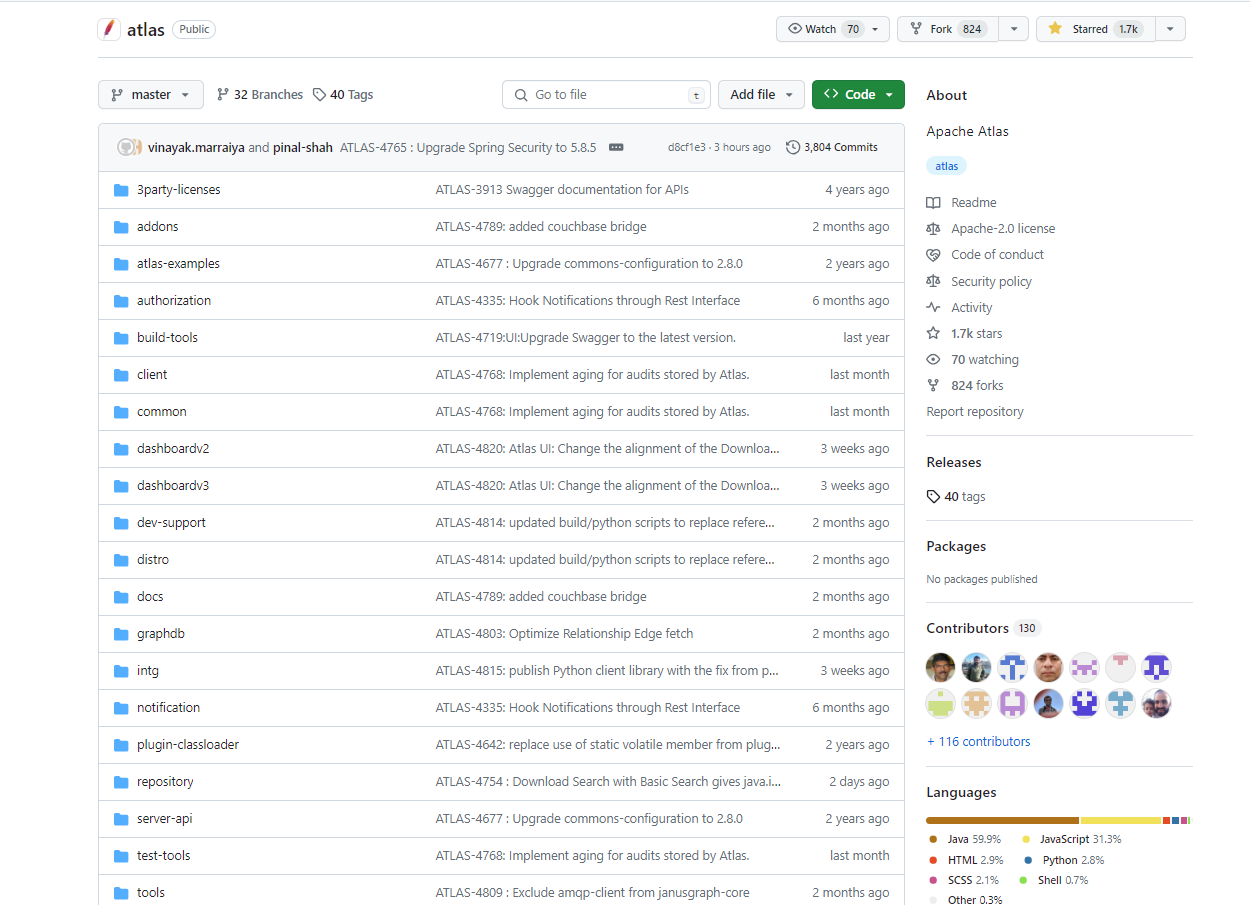Click the Java segment in the languages bar
Screen dimensions: 1250x905
click(1003, 820)
